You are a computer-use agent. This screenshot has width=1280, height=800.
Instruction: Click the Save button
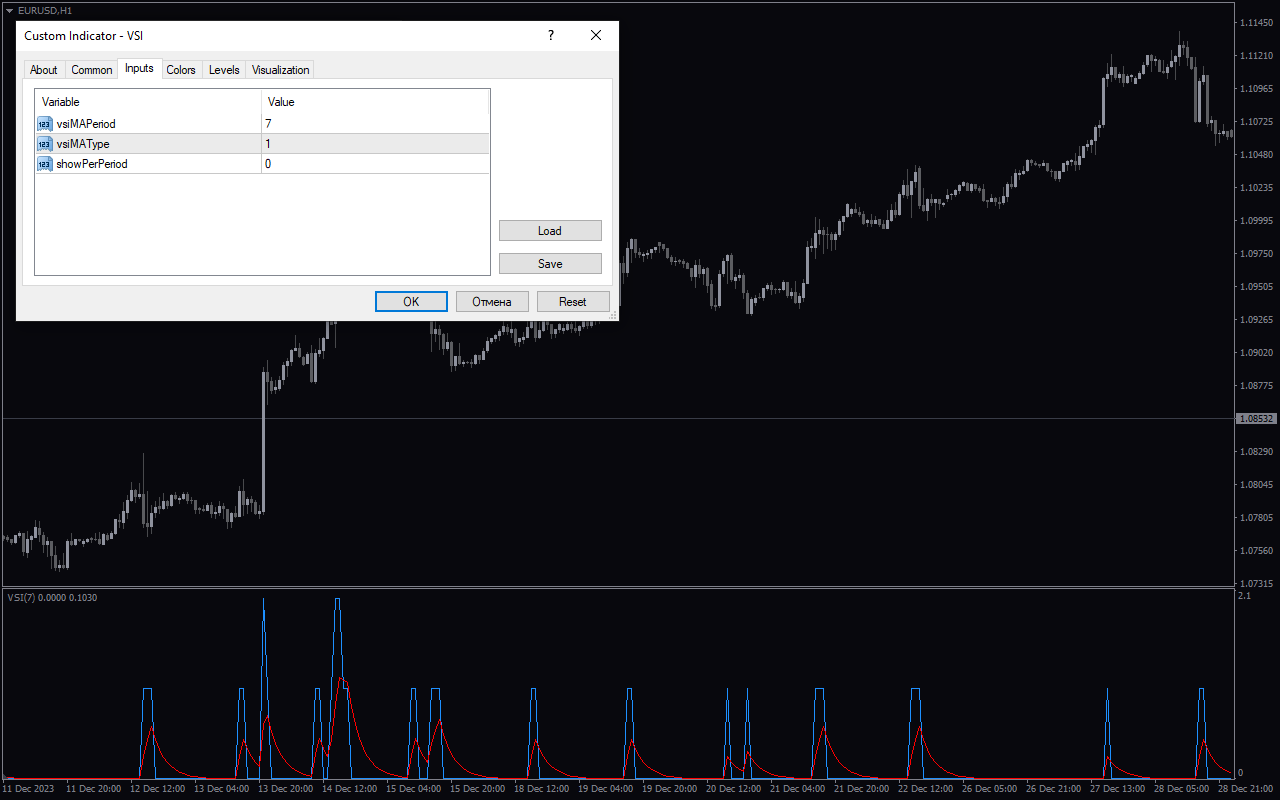click(550, 264)
